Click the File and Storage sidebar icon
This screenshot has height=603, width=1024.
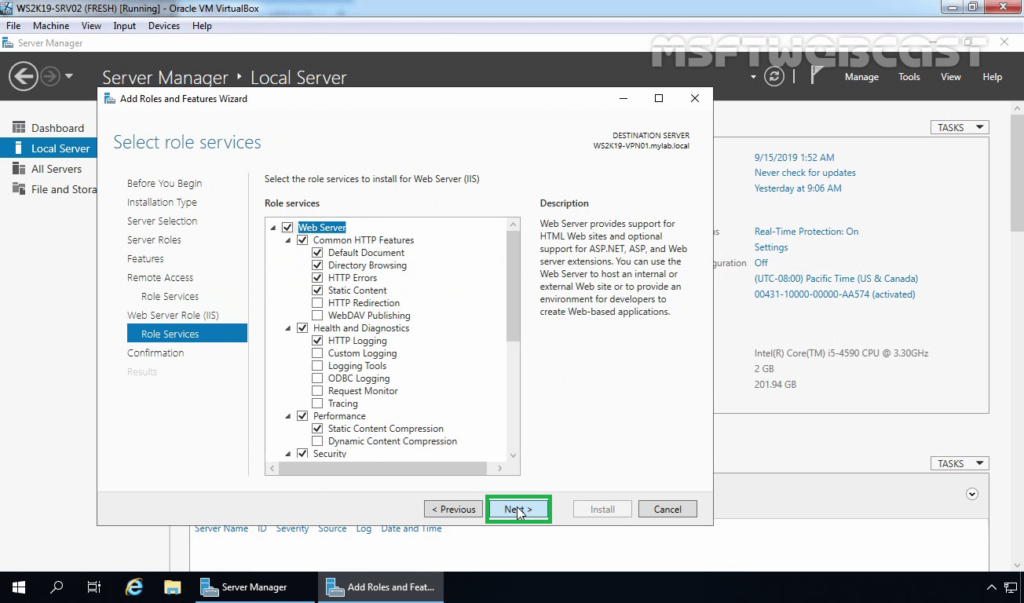pyautogui.click(x=19, y=189)
